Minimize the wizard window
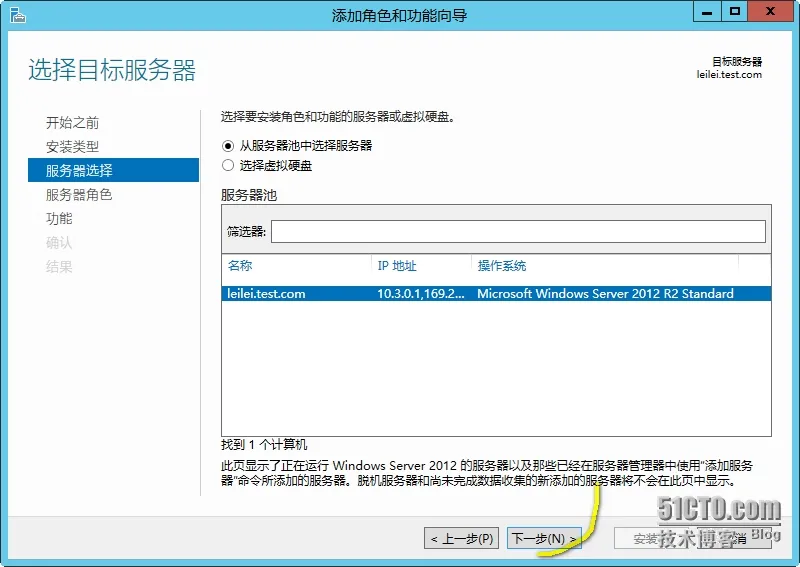This screenshot has width=800, height=567. point(707,11)
